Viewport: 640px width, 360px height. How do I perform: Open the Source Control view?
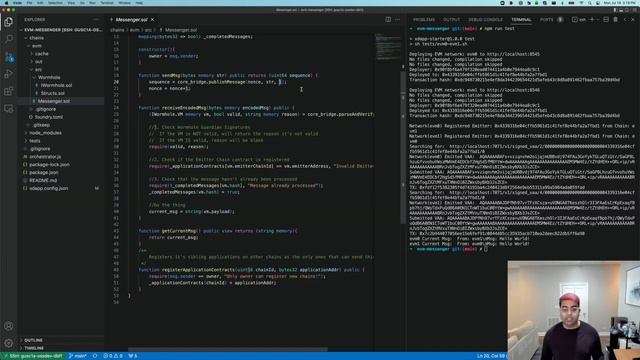click(9, 57)
